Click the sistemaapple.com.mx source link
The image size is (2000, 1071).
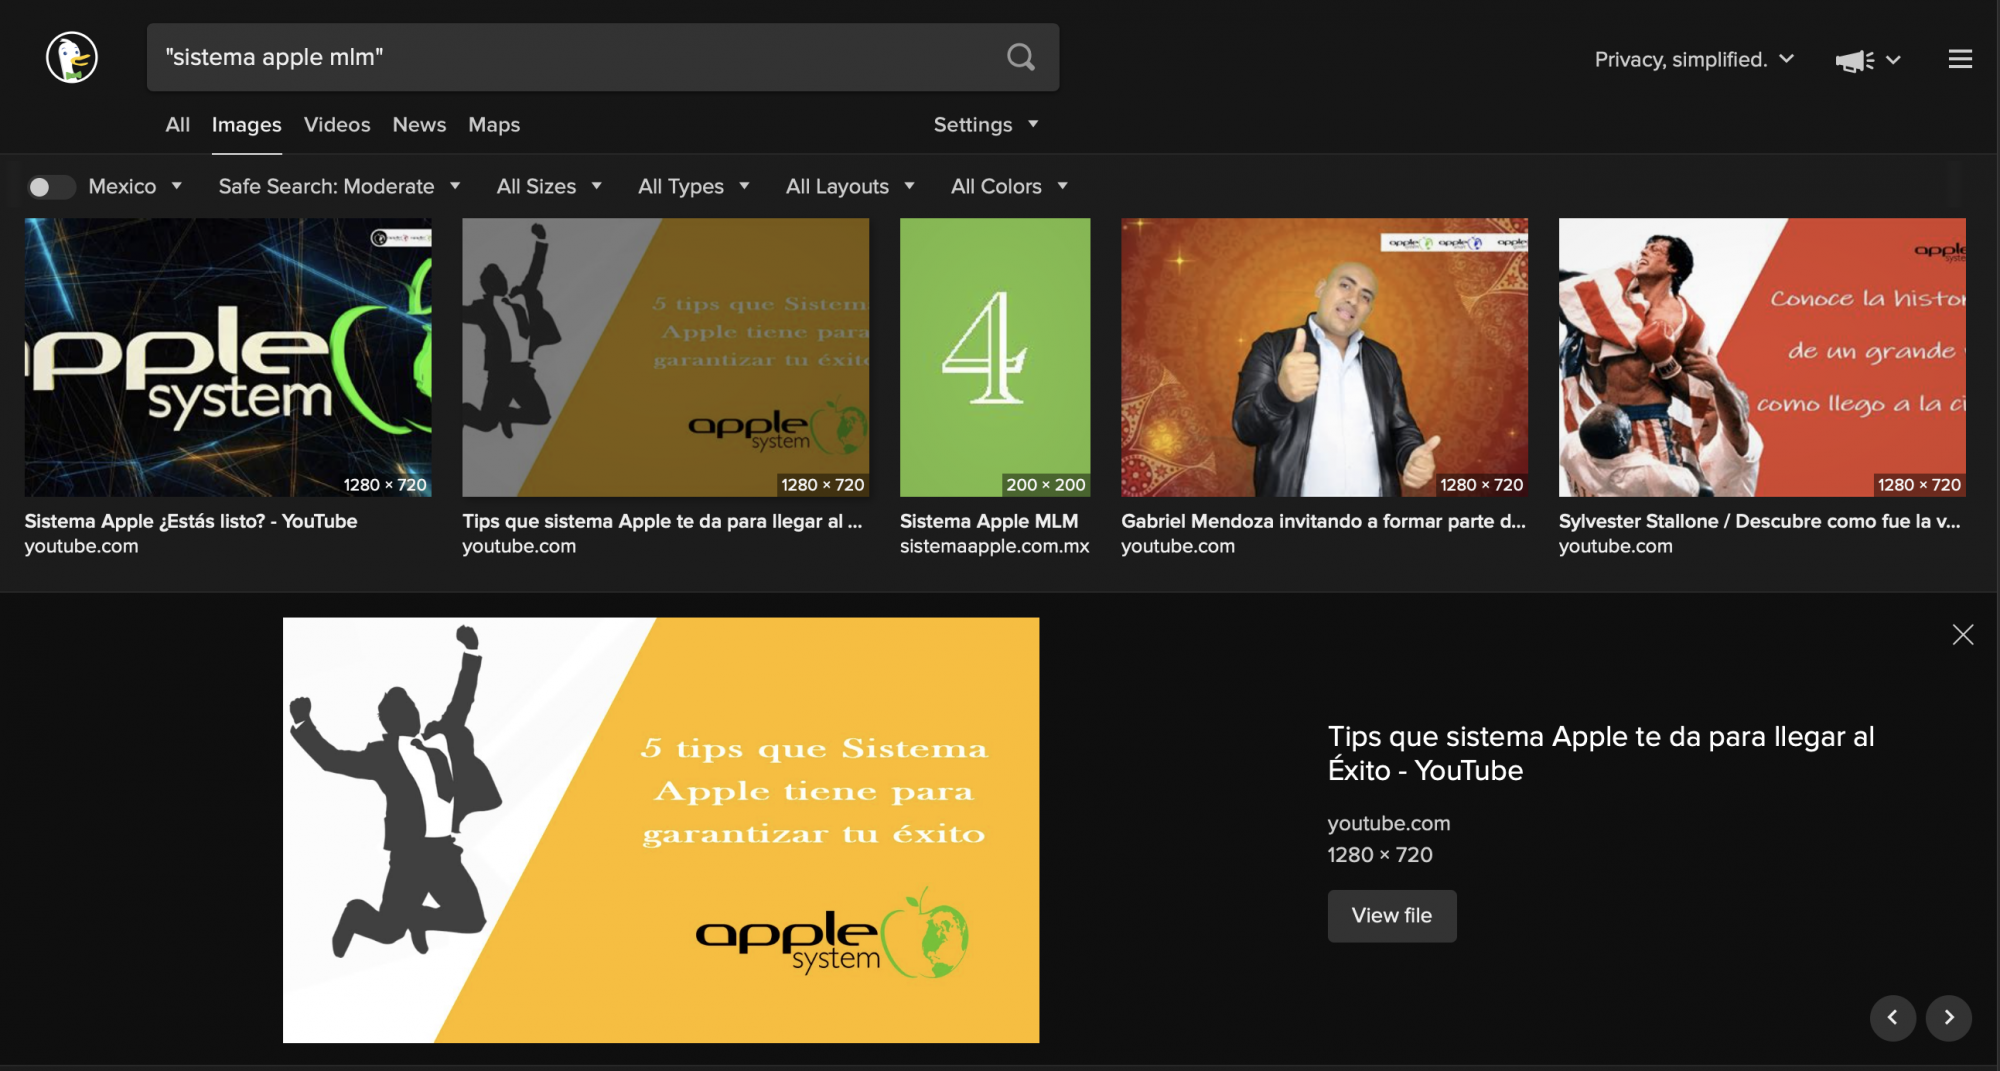[994, 546]
